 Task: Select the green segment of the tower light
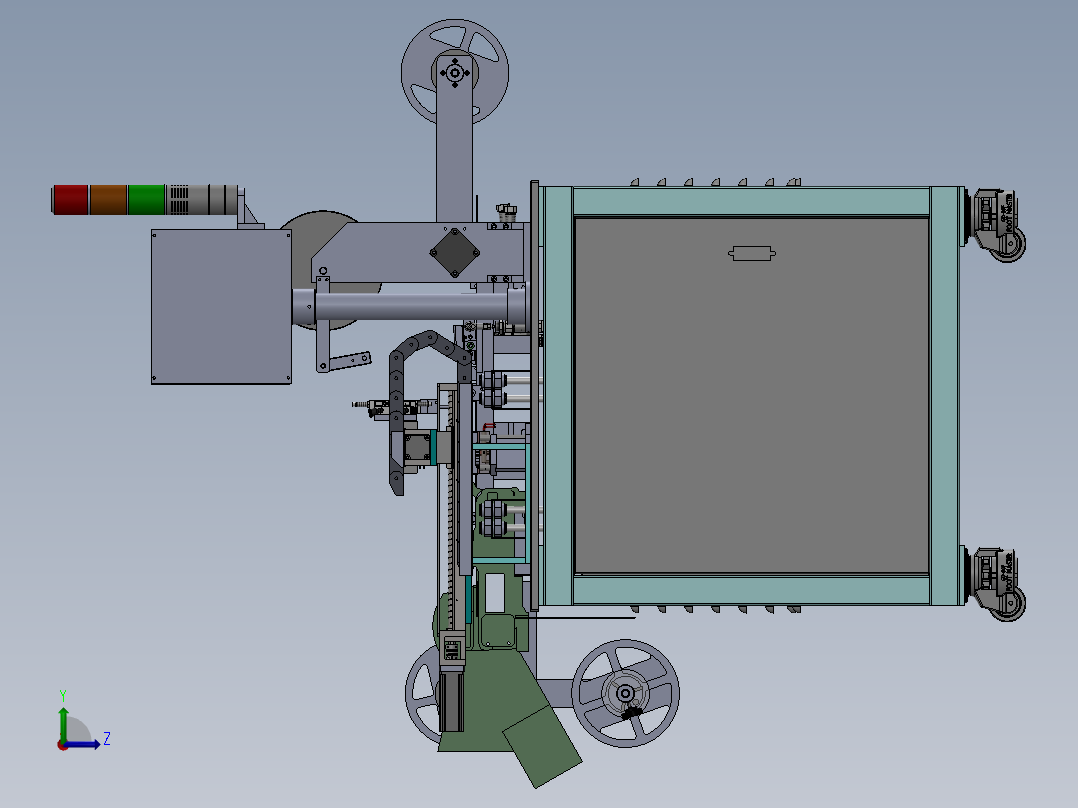click(146, 199)
